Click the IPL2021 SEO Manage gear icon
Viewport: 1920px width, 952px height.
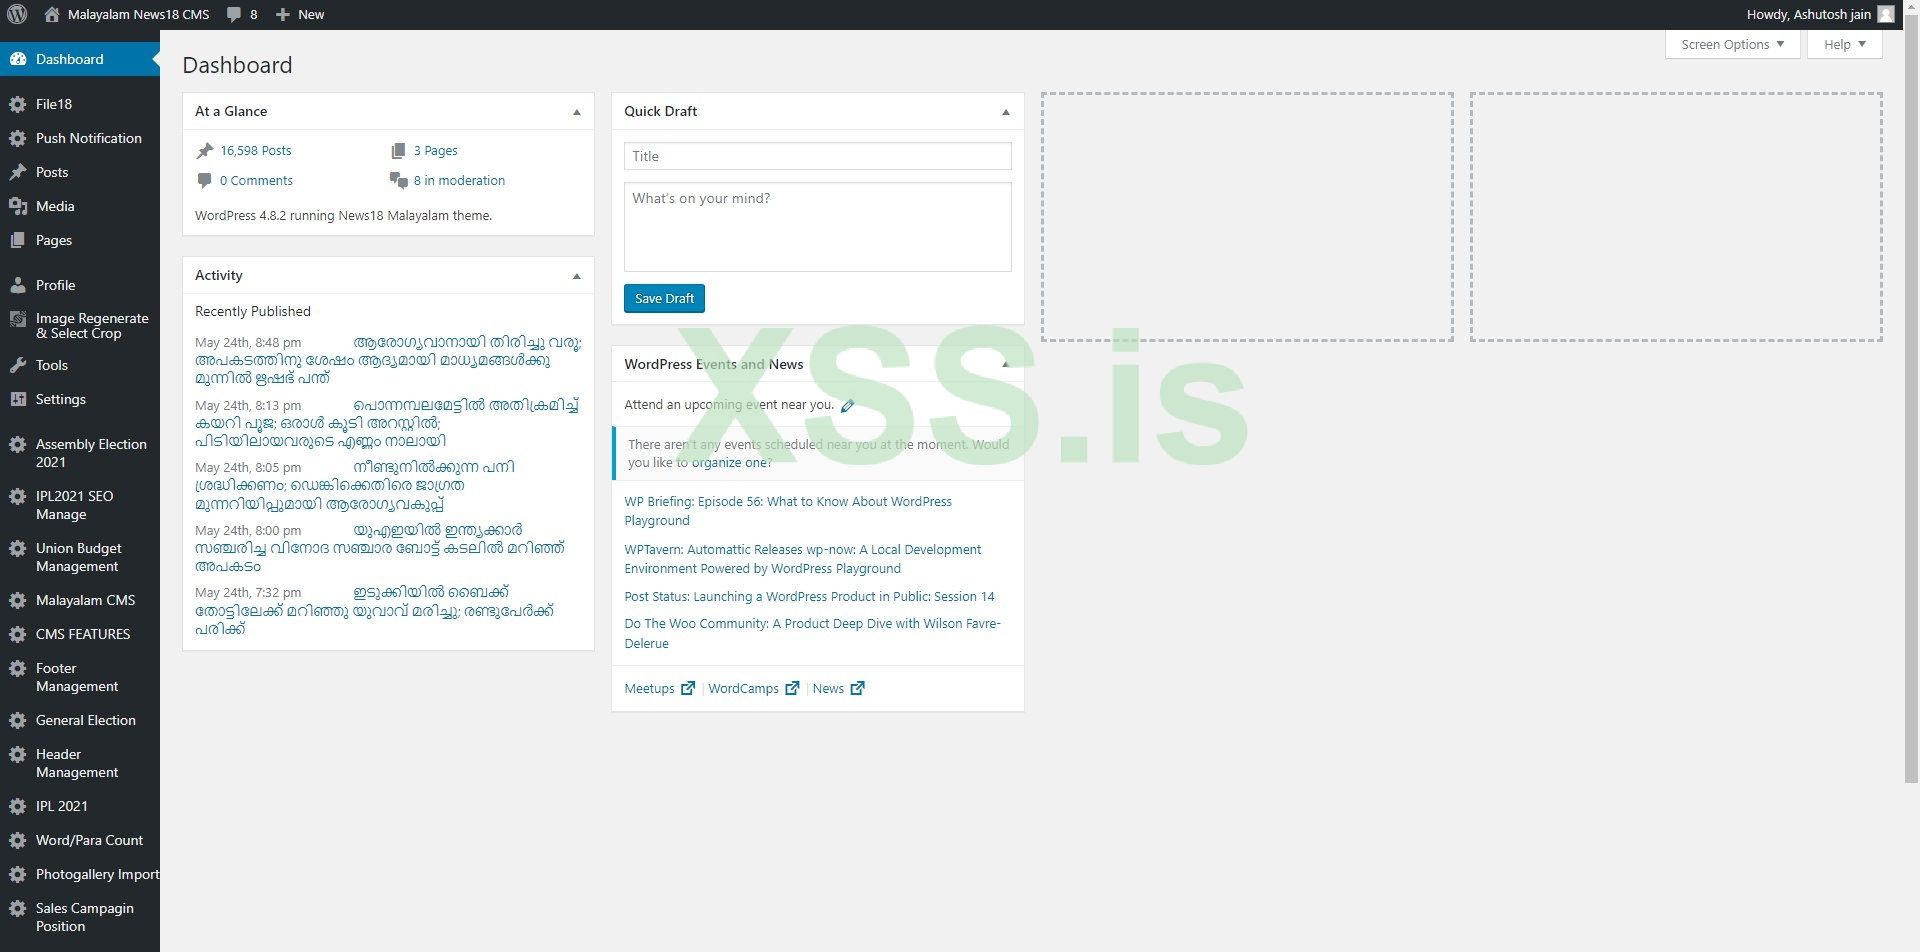[x=18, y=496]
